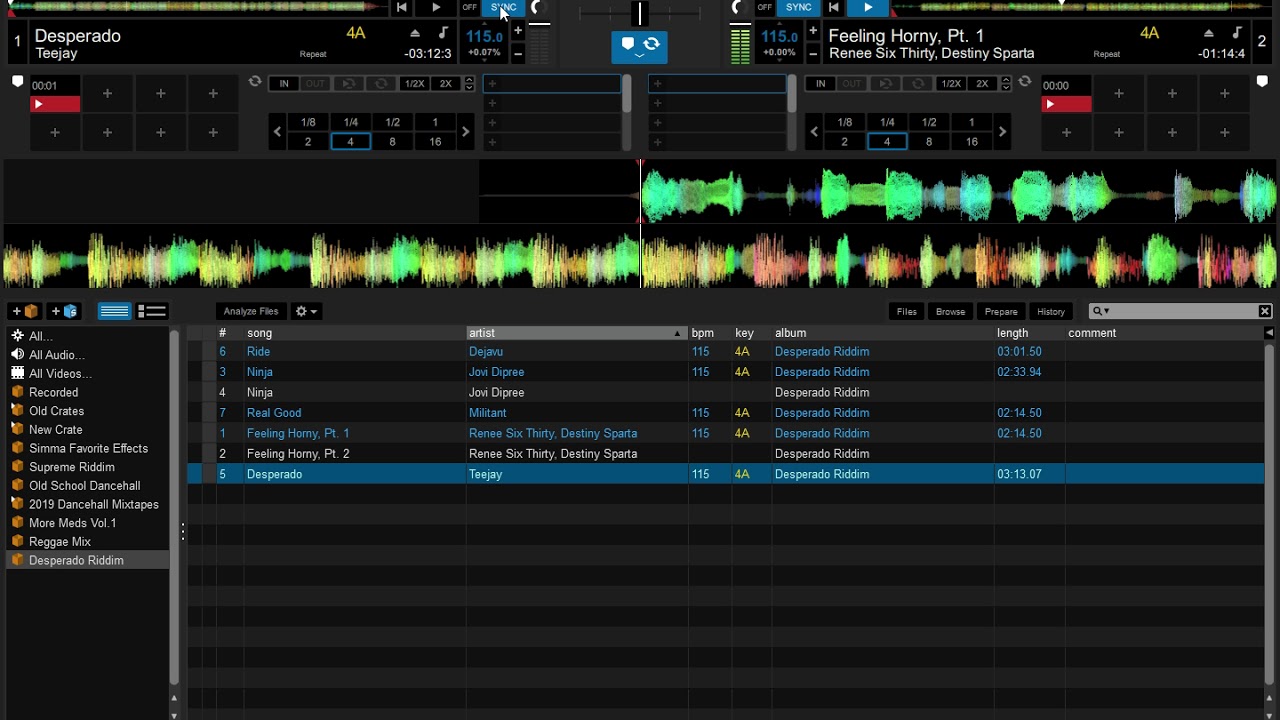The width and height of the screenshot is (1280, 720).
Task: Open the library settings gear dropdown
Action: (306, 311)
